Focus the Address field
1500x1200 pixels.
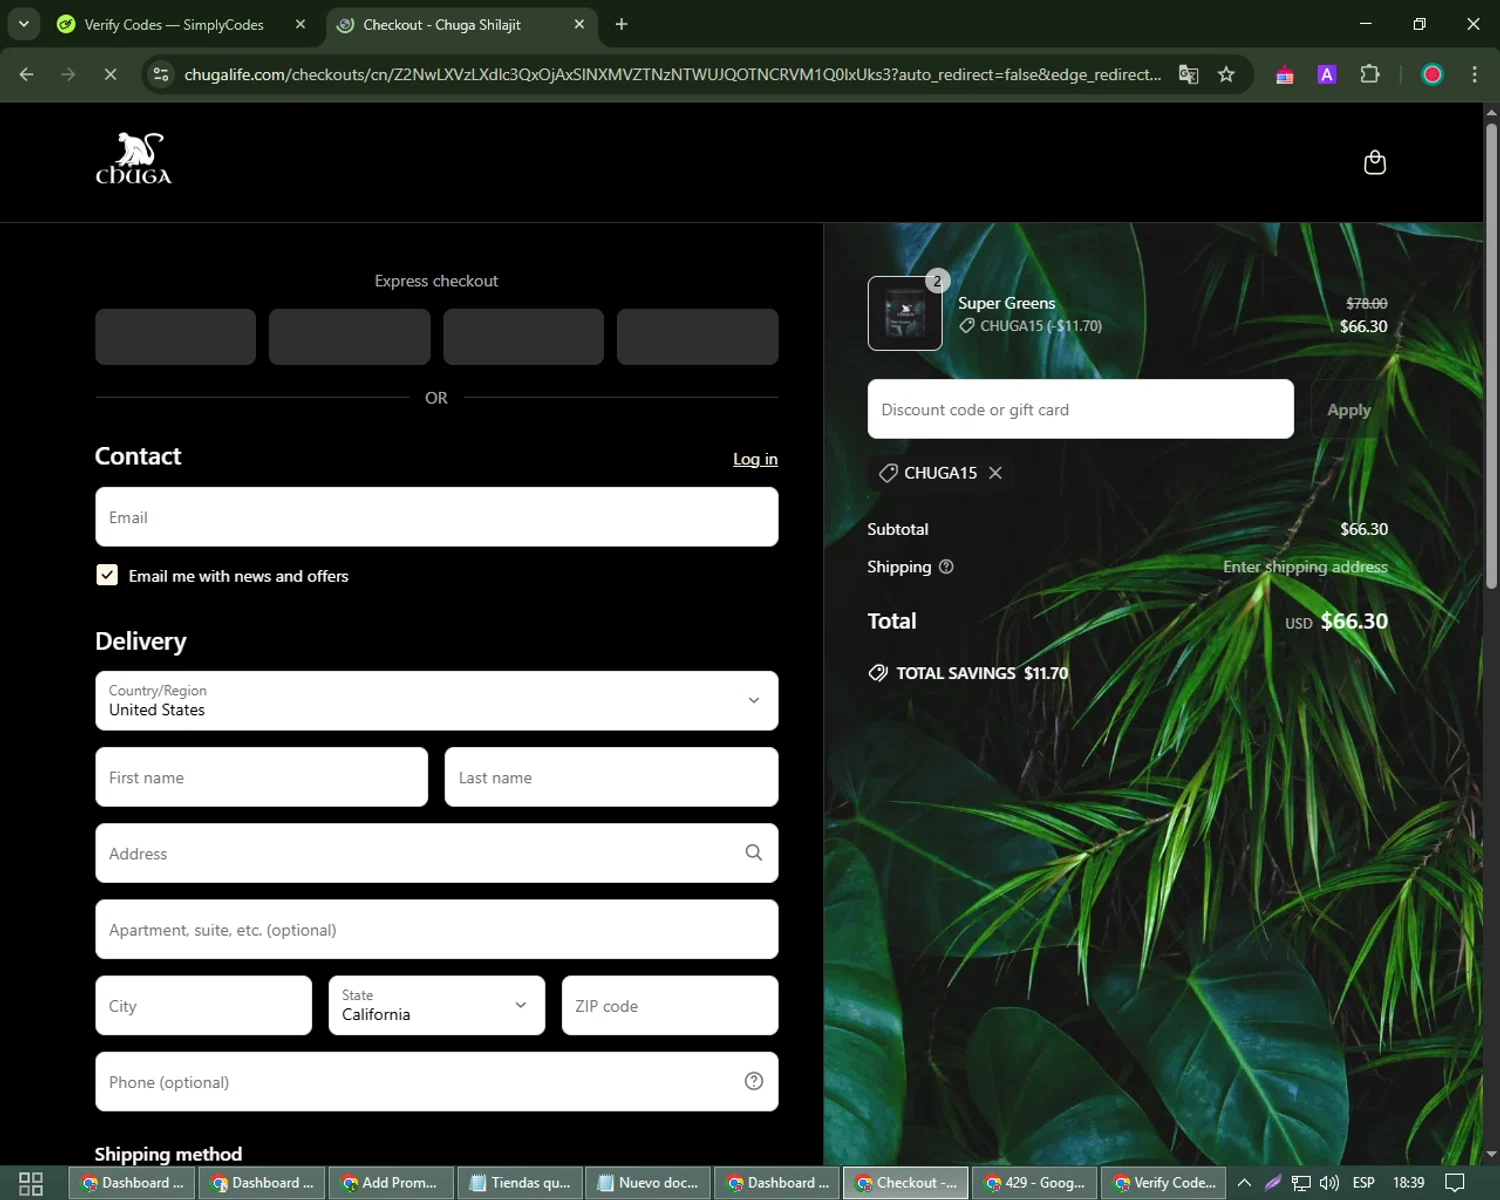pos(436,853)
